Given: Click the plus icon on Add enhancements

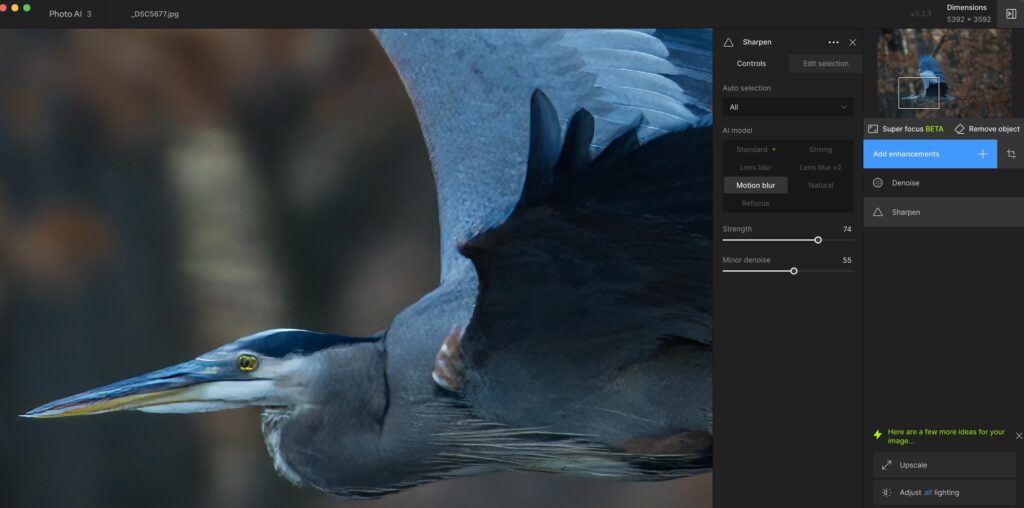Looking at the screenshot, I should click(x=983, y=154).
